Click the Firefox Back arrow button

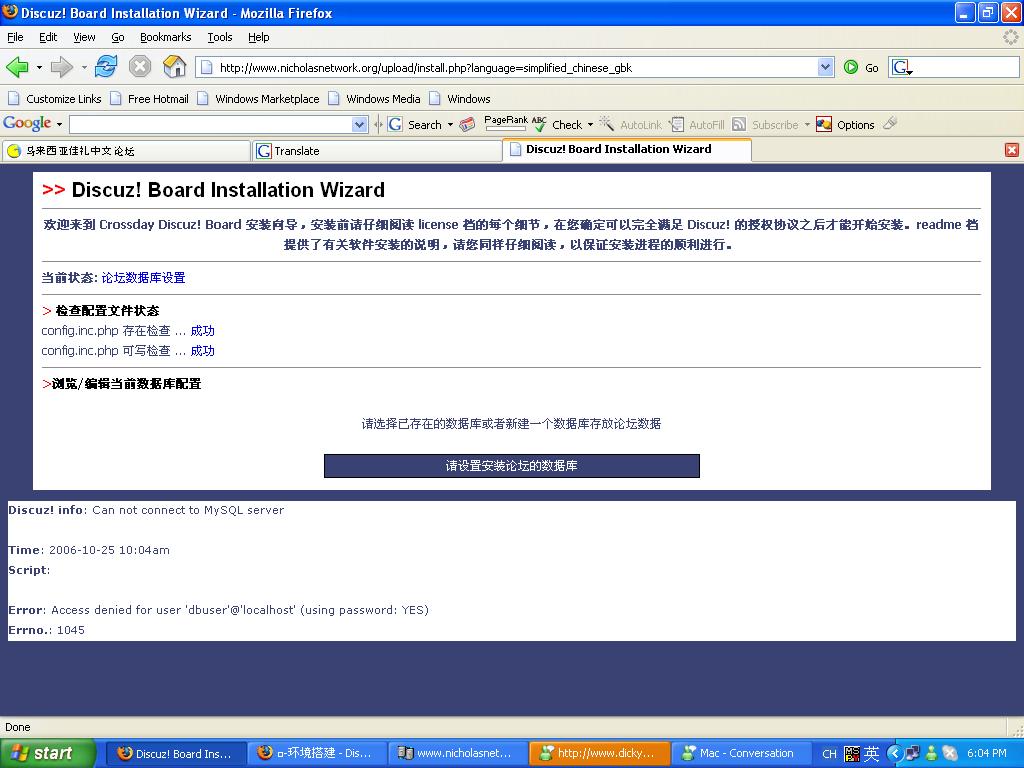click(17, 67)
